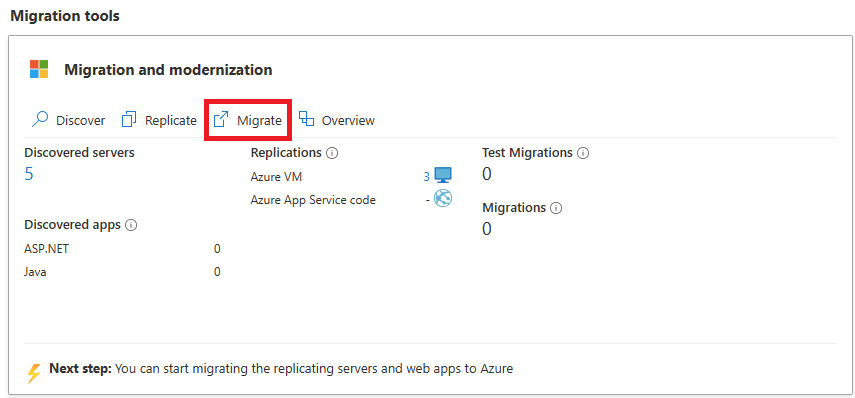This screenshot has height=398, width=855.
Task: Click the ASP.NET count 0
Action: click(217, 249)
